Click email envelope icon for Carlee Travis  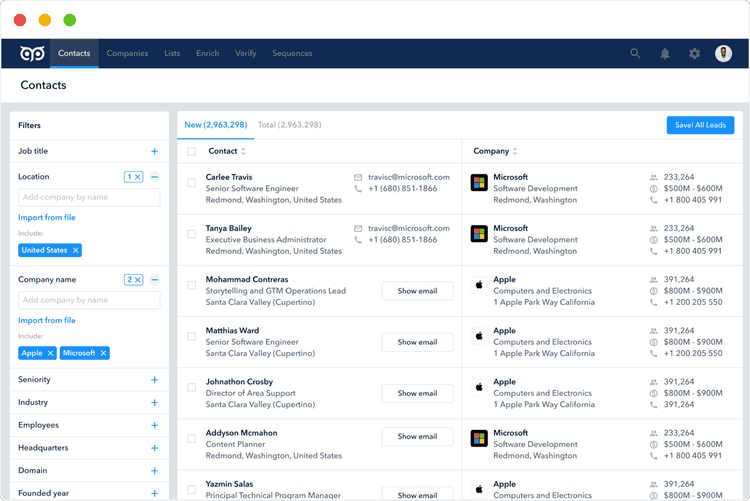tap(358, 177)
